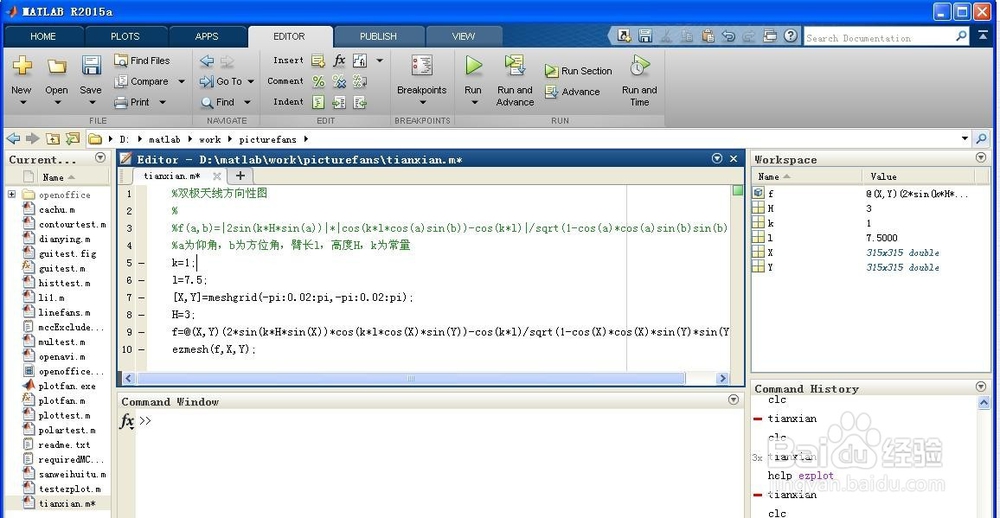1000x518 pixels.
Task: Open the New dropdown arrow
Action: 22,102
